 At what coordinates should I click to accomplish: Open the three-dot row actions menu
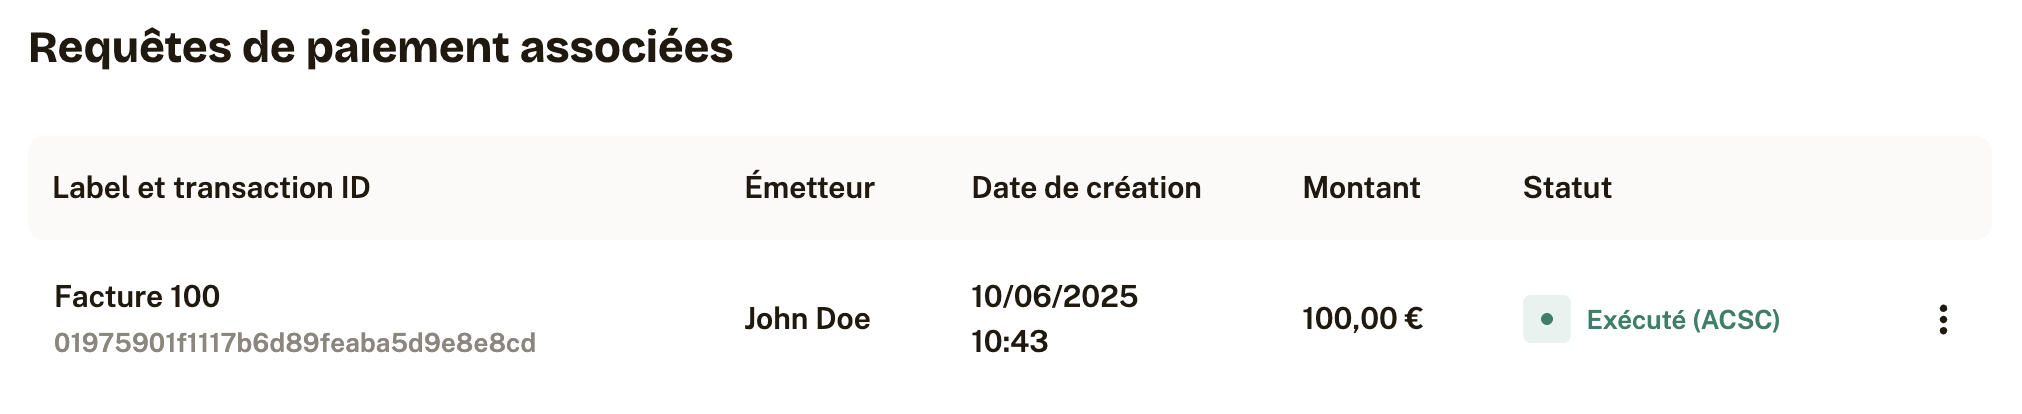pos(1942,319)
